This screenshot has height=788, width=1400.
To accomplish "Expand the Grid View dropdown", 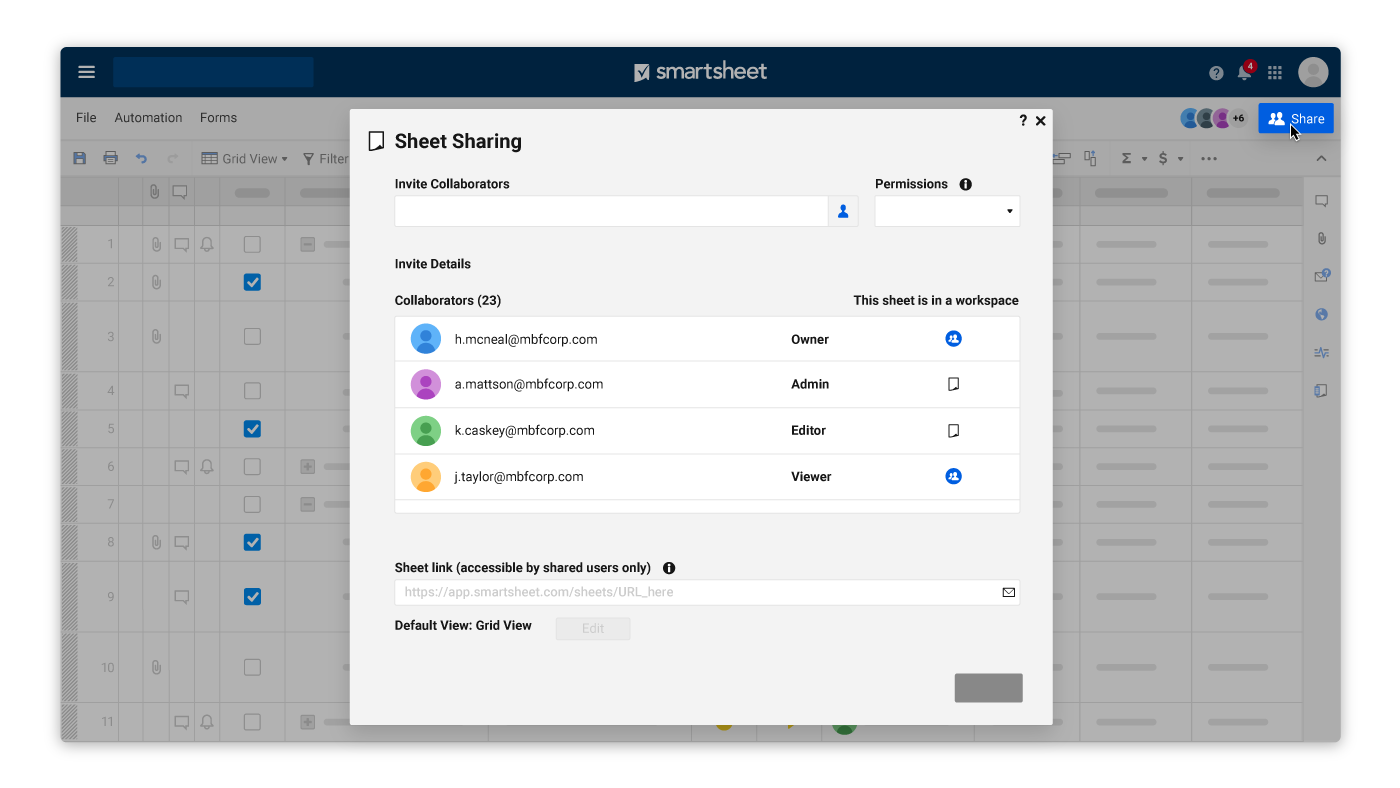I will 244,158.
